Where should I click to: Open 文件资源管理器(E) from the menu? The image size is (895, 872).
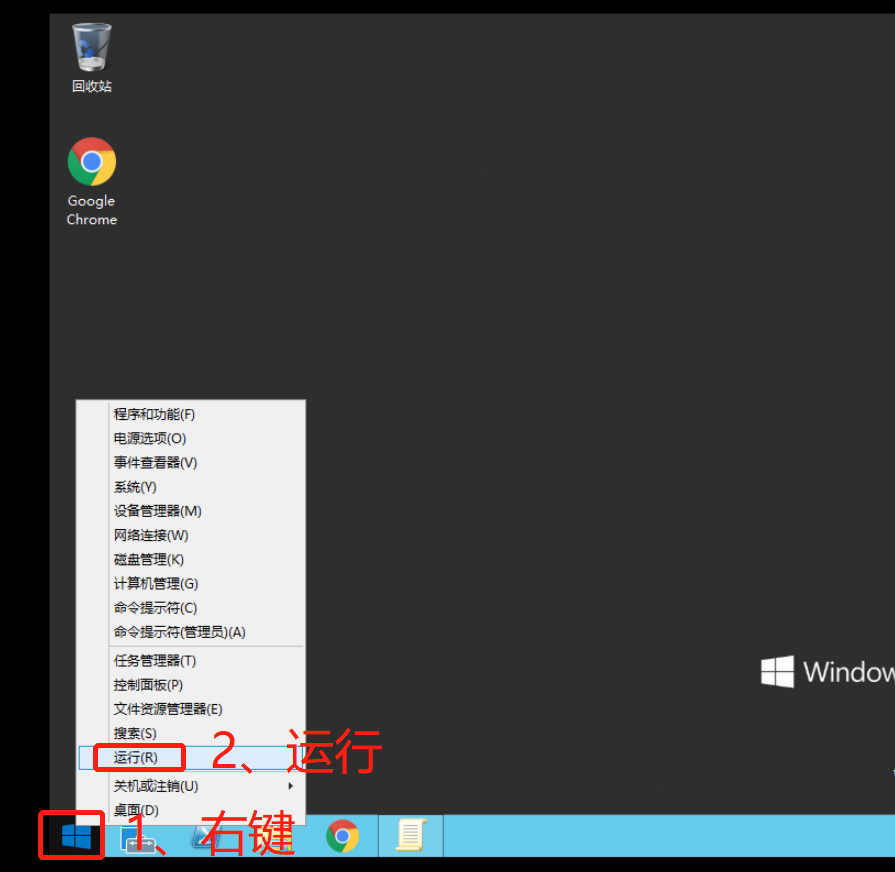point(167,709)
